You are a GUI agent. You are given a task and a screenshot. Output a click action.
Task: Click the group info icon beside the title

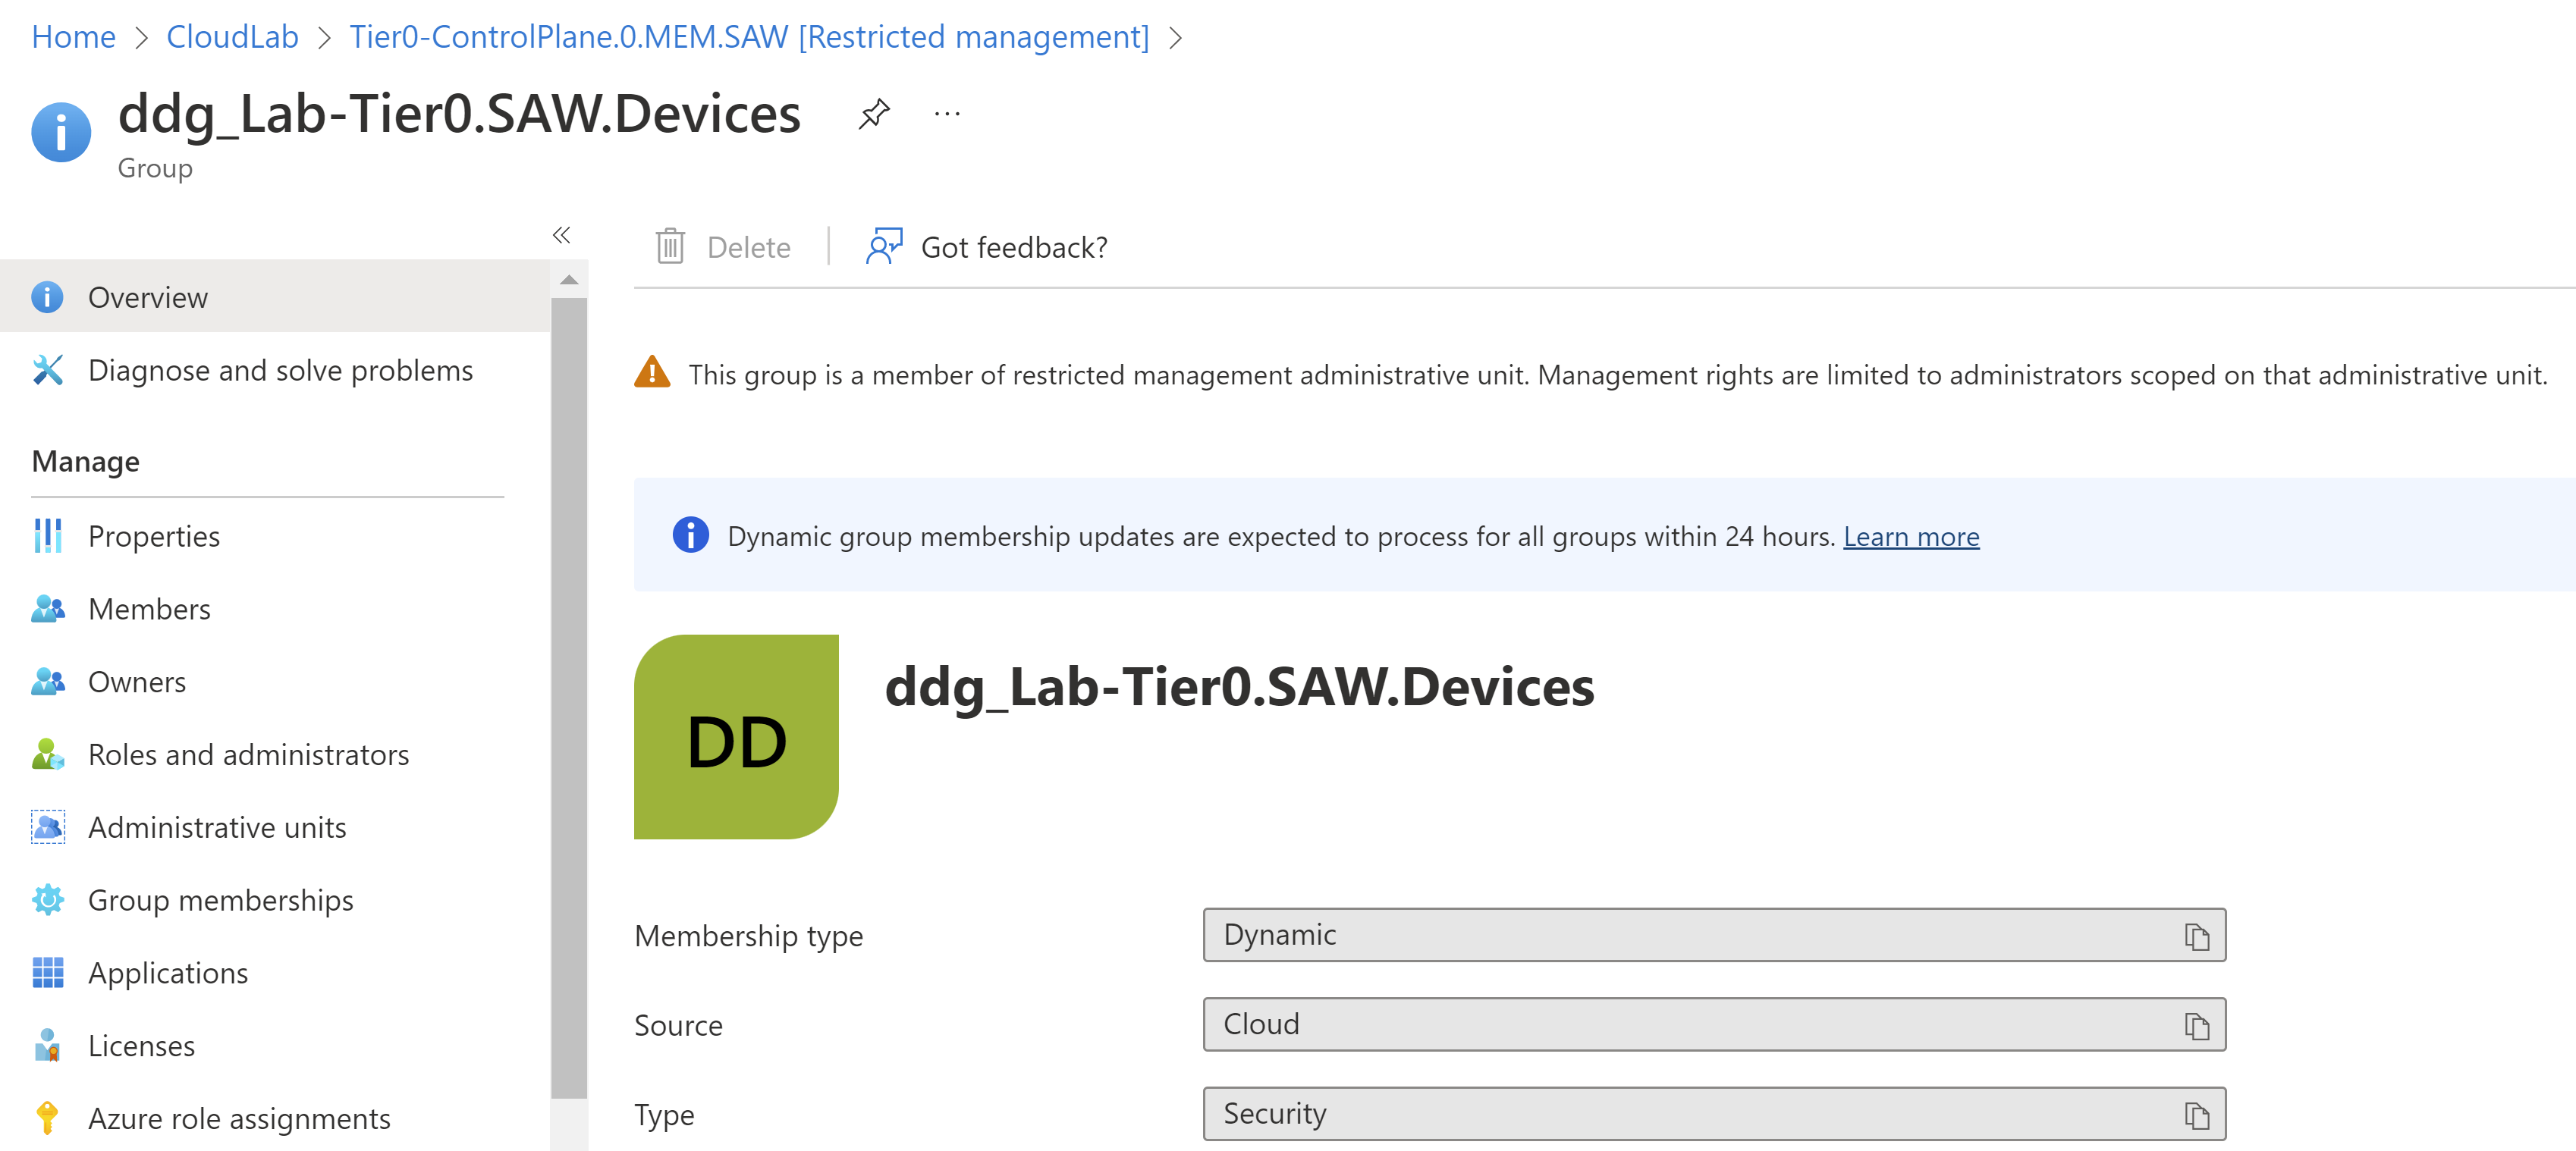(x=61, y=132)
